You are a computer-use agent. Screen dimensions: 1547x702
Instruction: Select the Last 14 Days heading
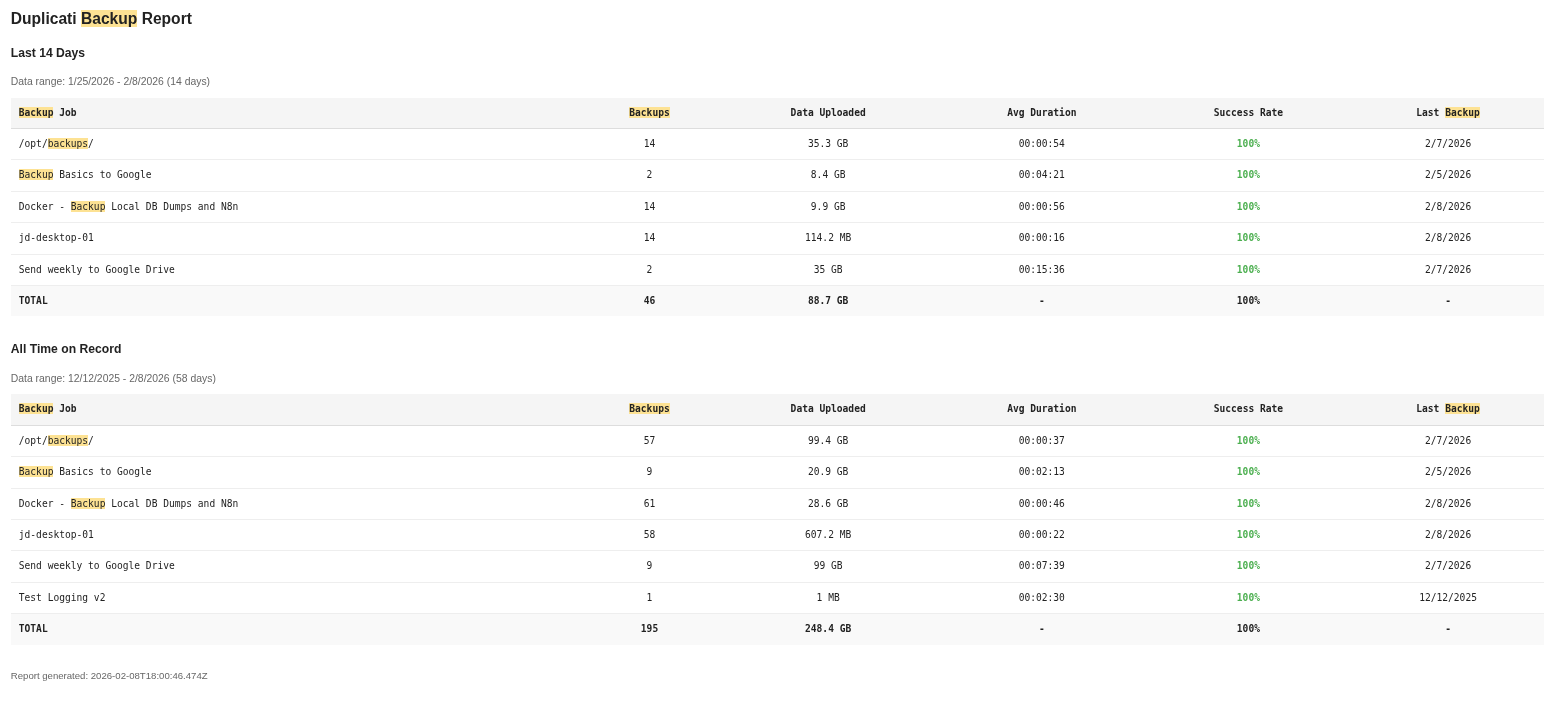coord(47,53)
